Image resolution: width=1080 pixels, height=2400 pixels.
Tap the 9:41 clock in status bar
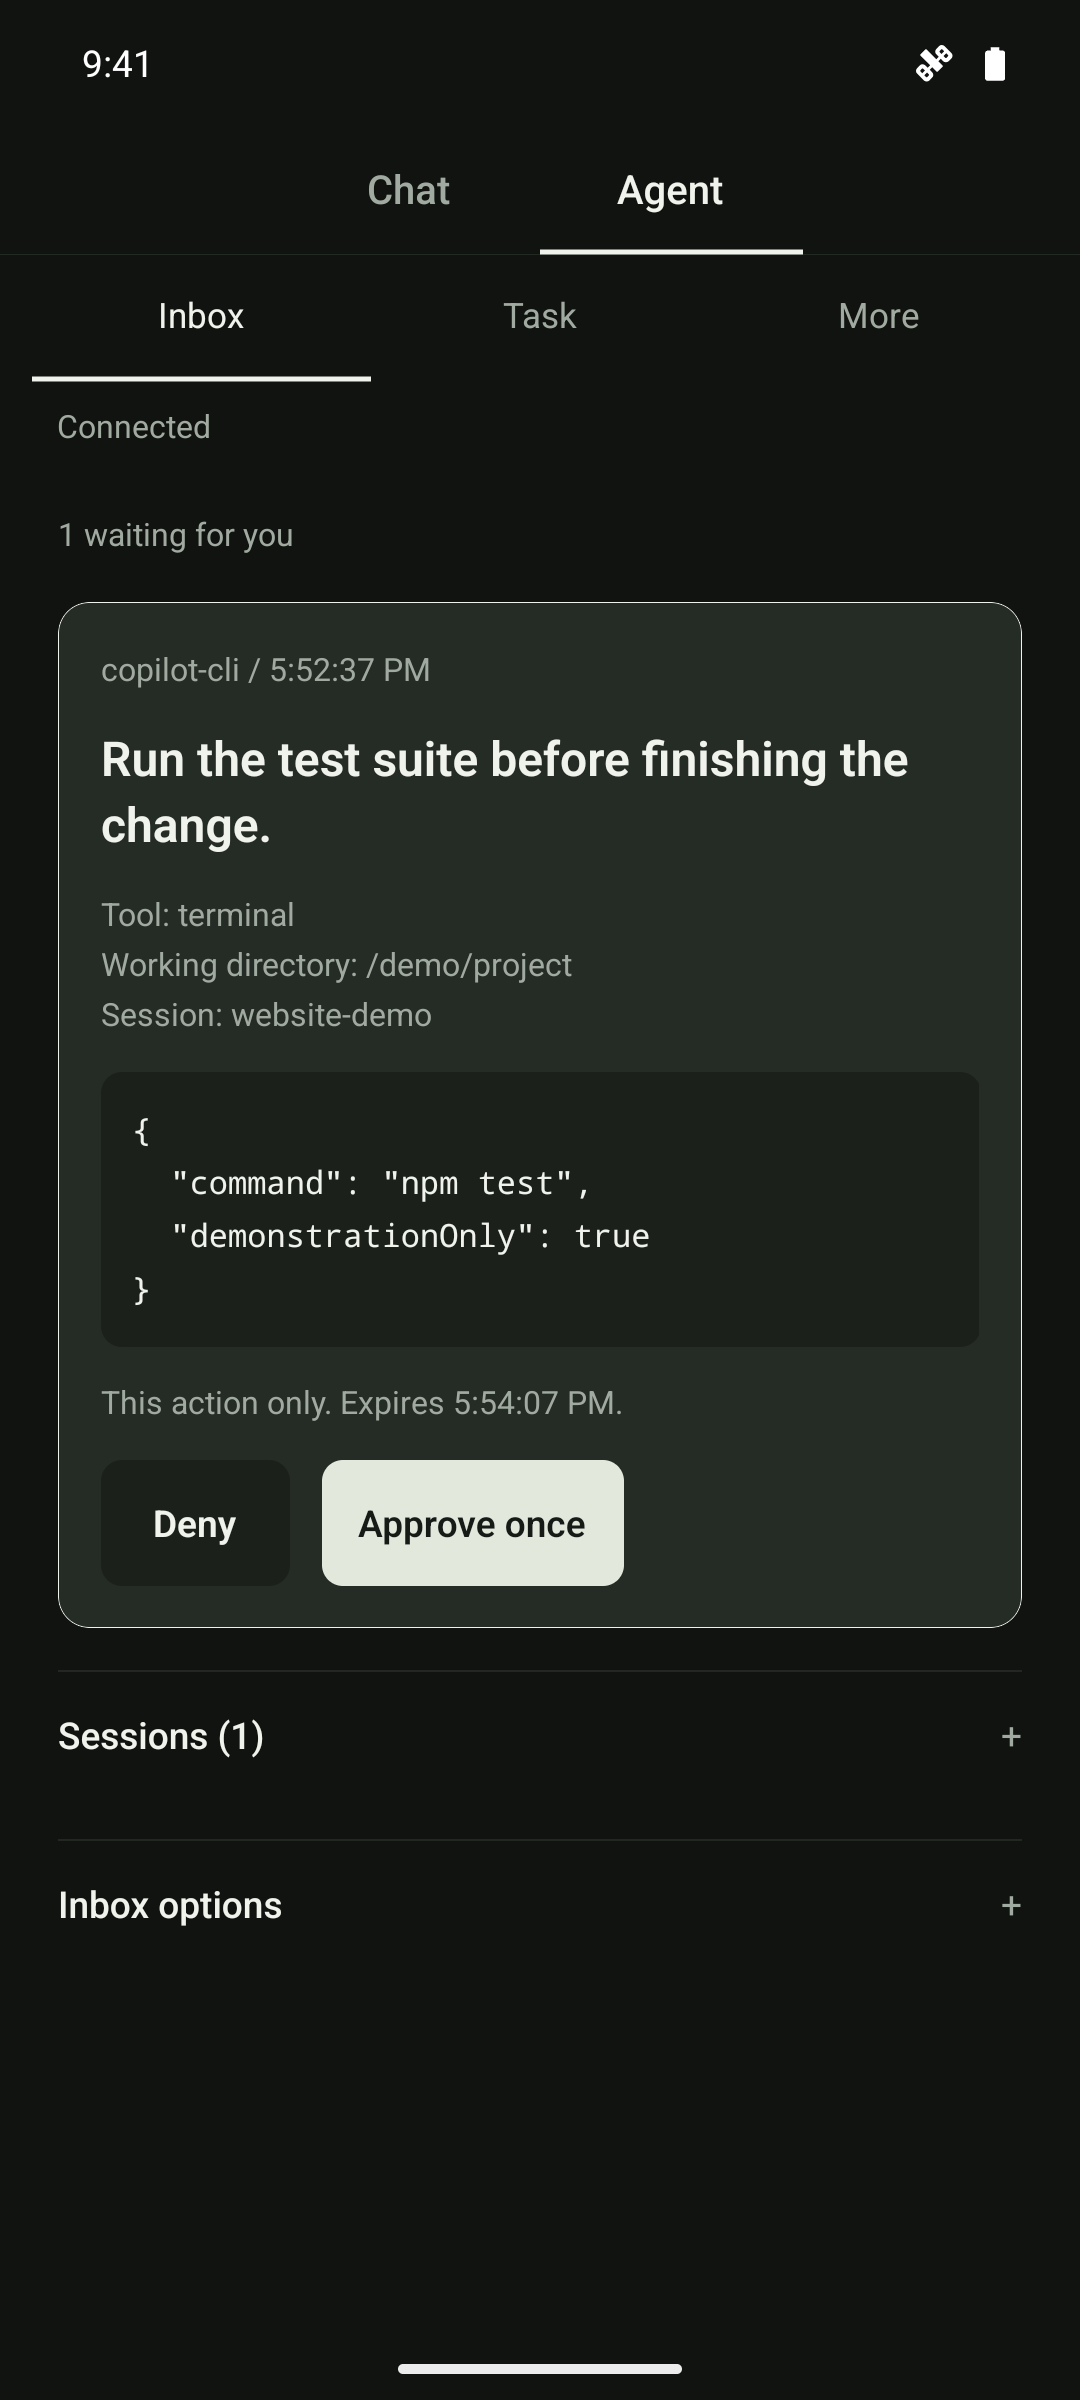117,64
